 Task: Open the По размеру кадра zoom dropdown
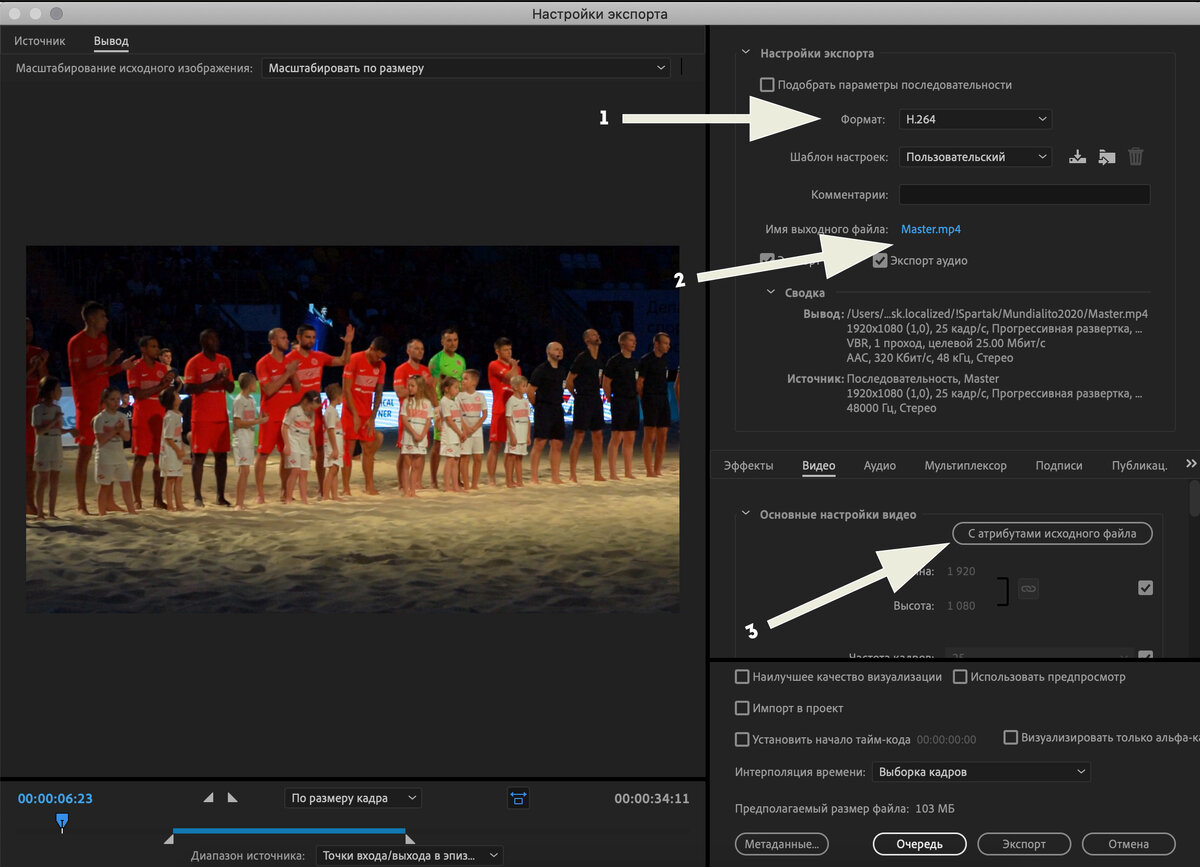[353, 798]
